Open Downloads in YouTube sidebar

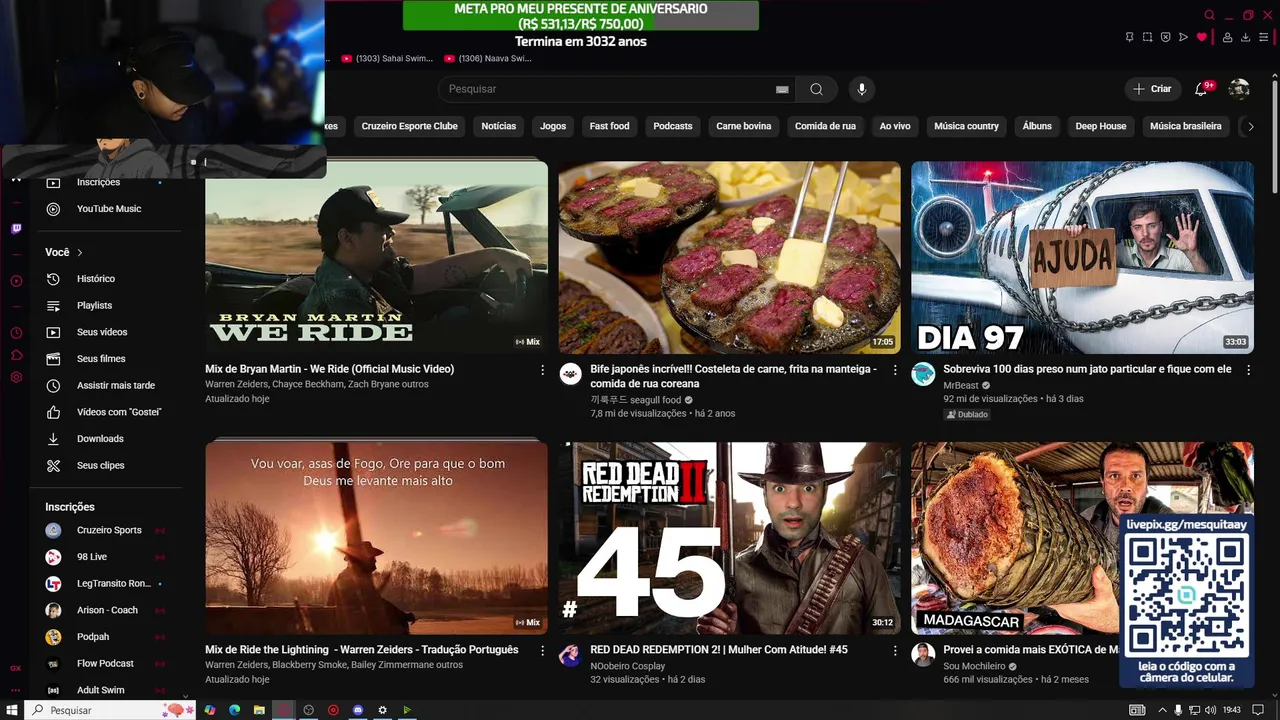coord(108,439)
